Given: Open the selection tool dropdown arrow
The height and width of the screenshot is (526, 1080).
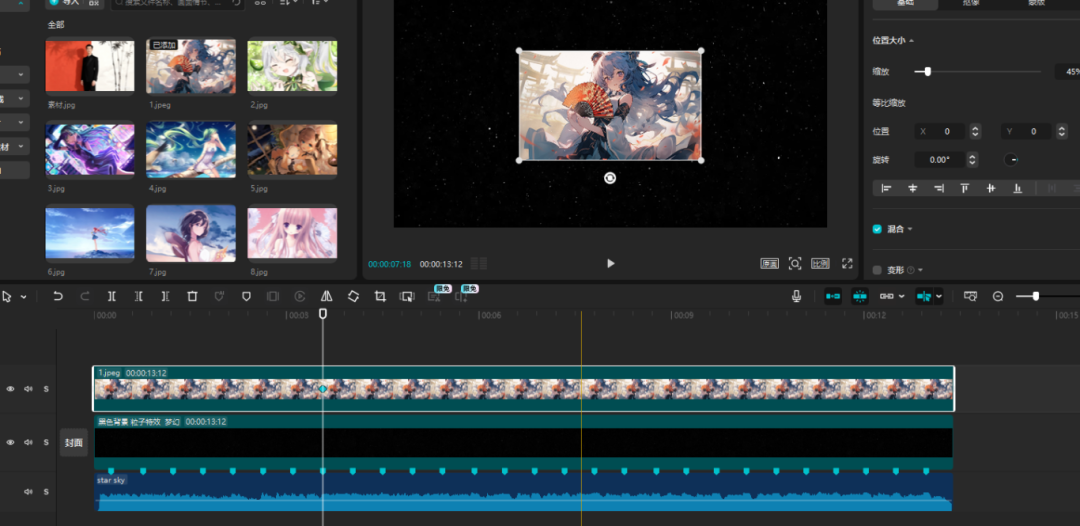Looking at the screenshot, I should (x=23, y=297).
